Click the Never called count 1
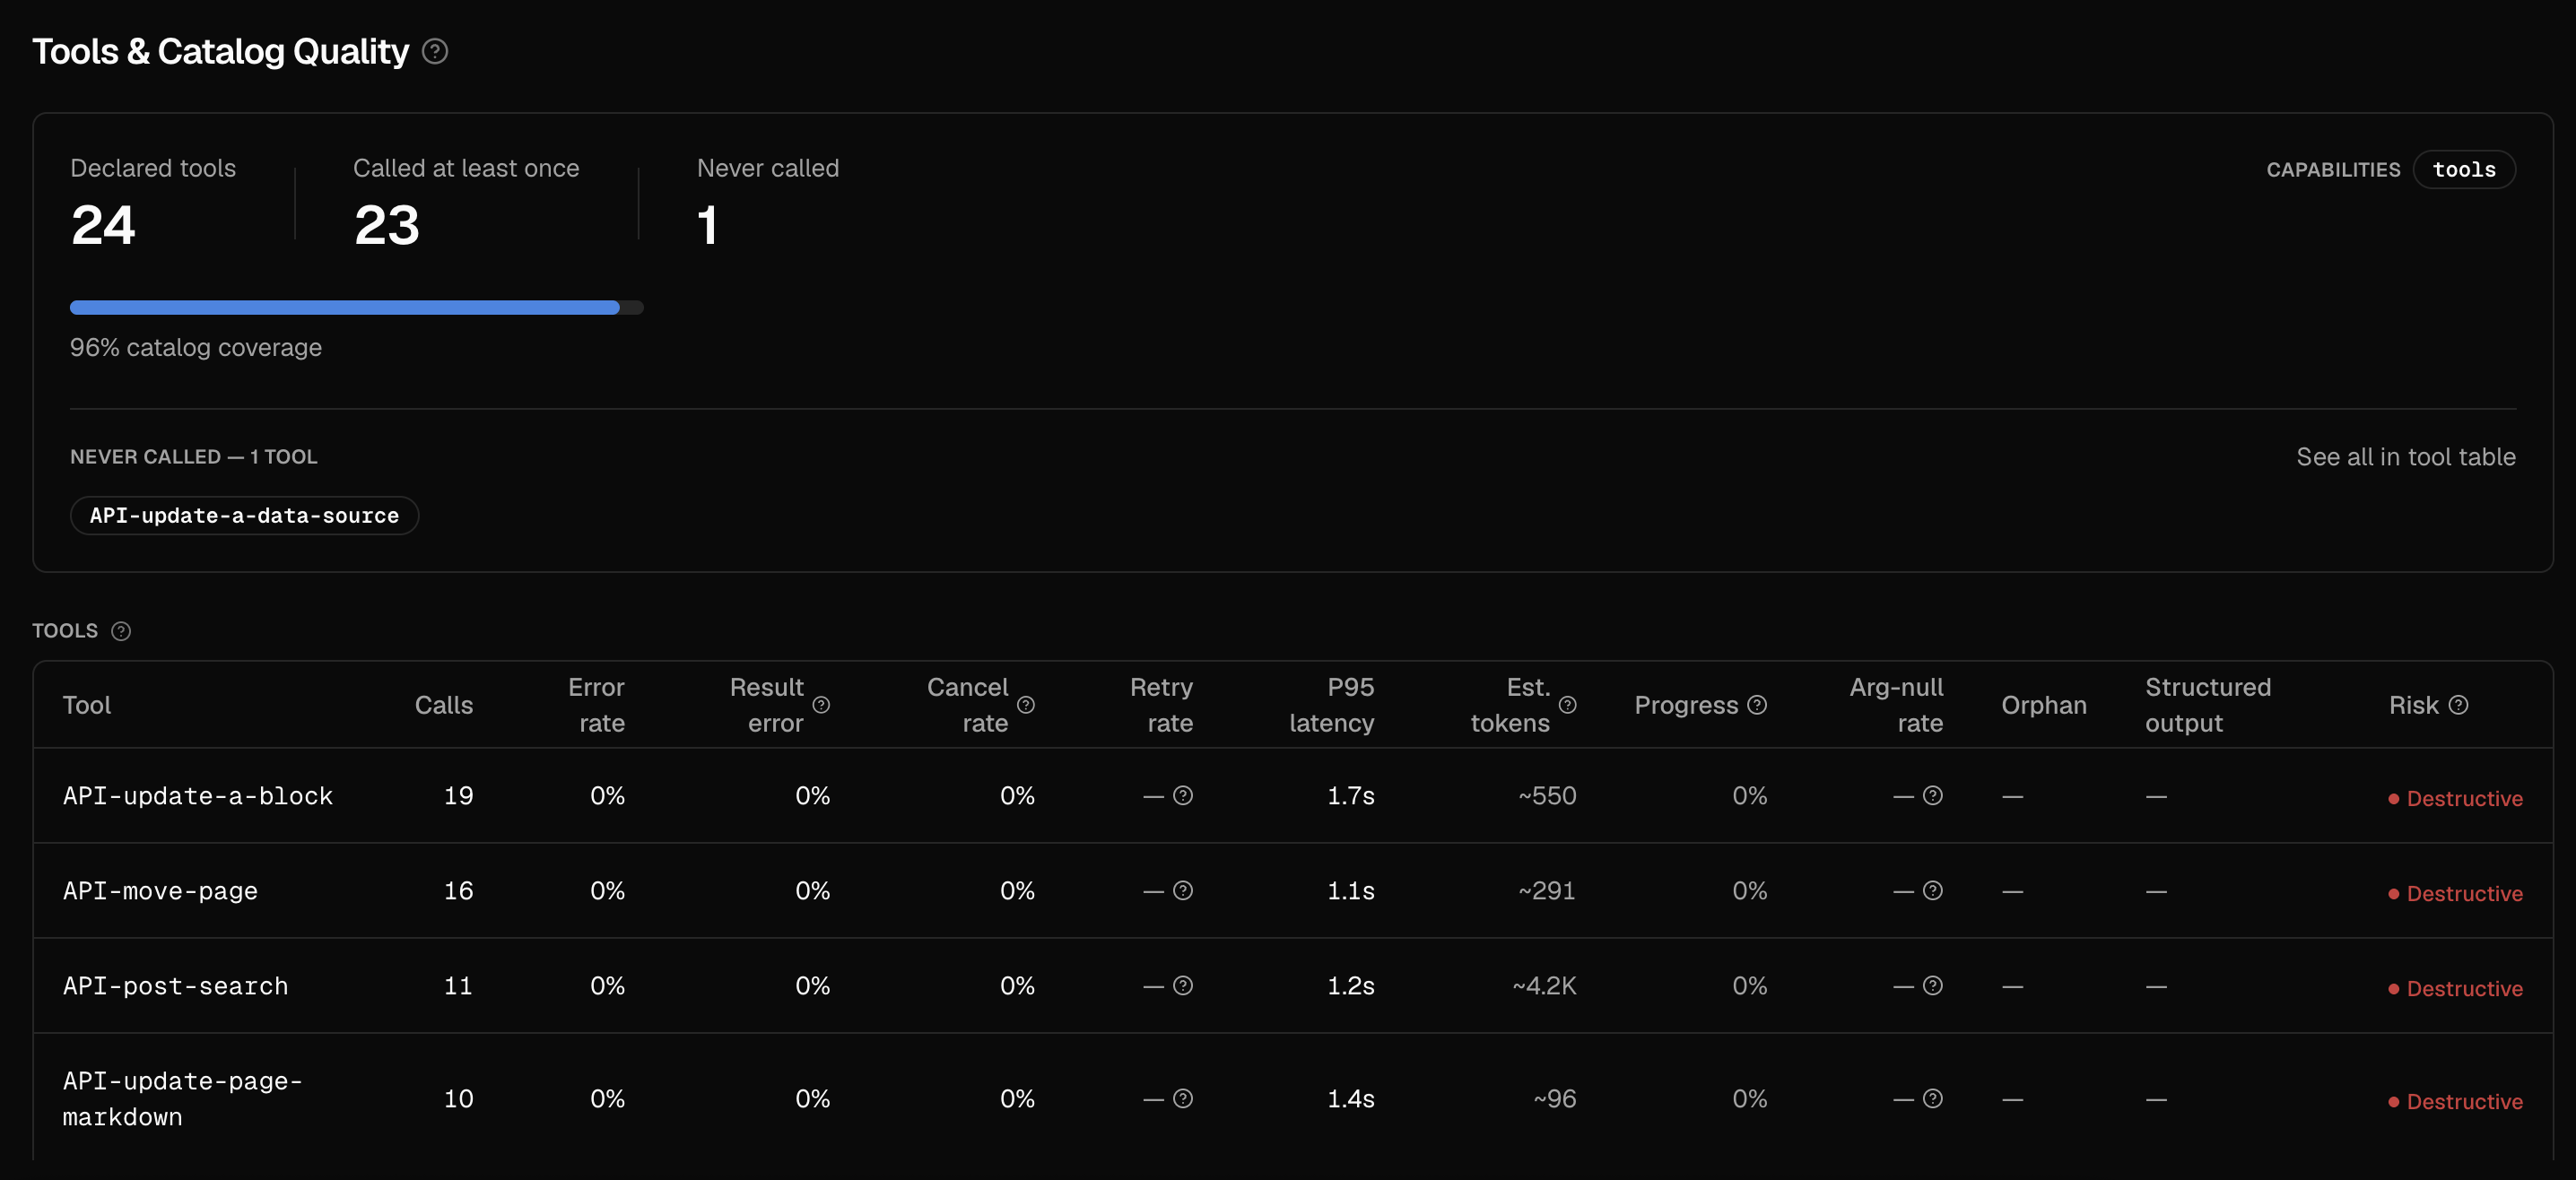Viewport: 2576px width, 1180px height. pos(707,225)
